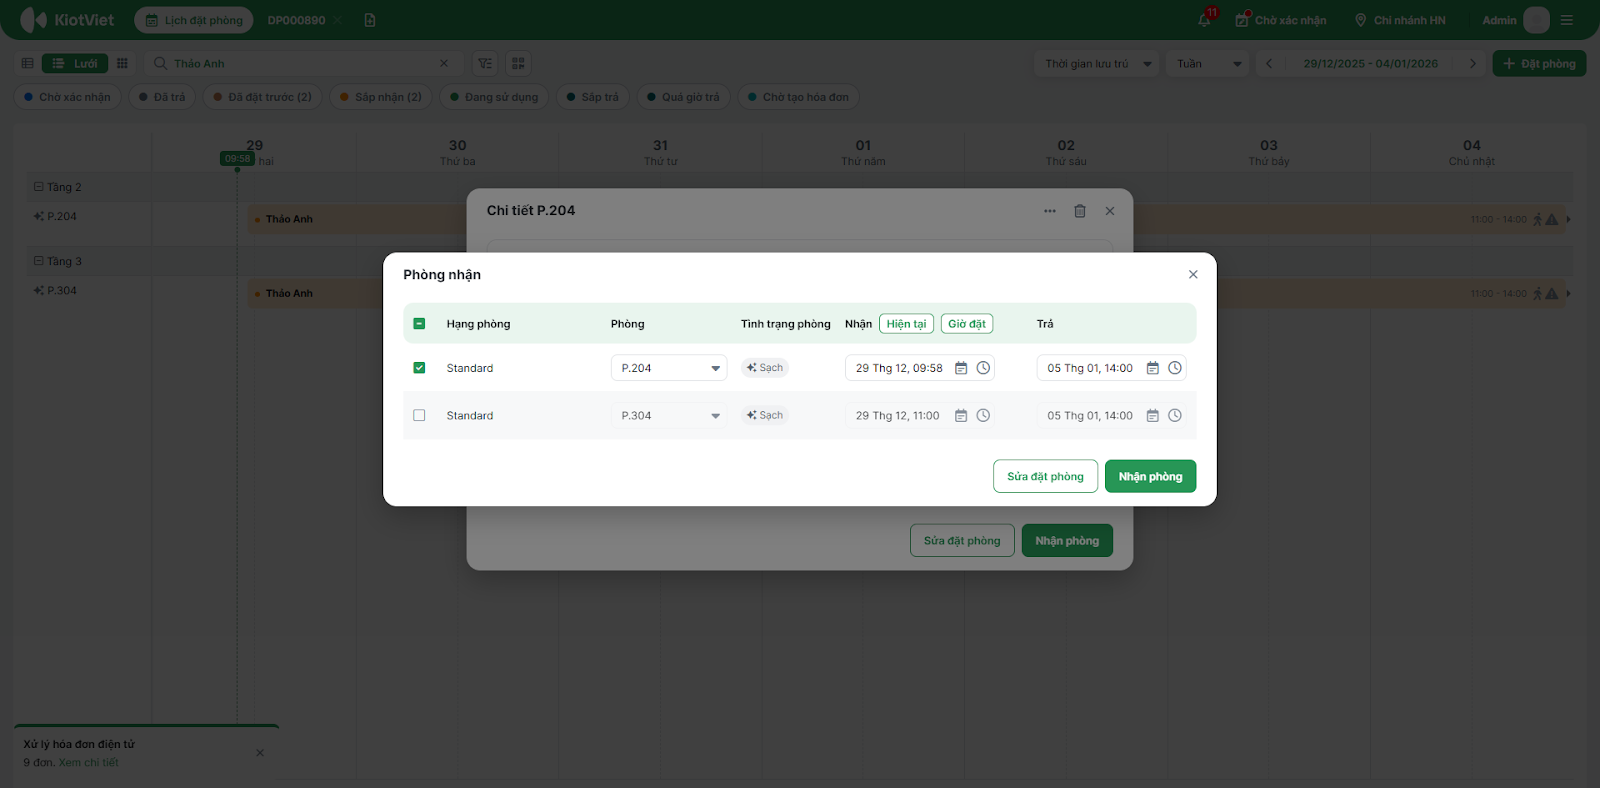
Task: Toggle the select-all checkbox in Phòng nhận header
Action: click(x=419, y=324)
